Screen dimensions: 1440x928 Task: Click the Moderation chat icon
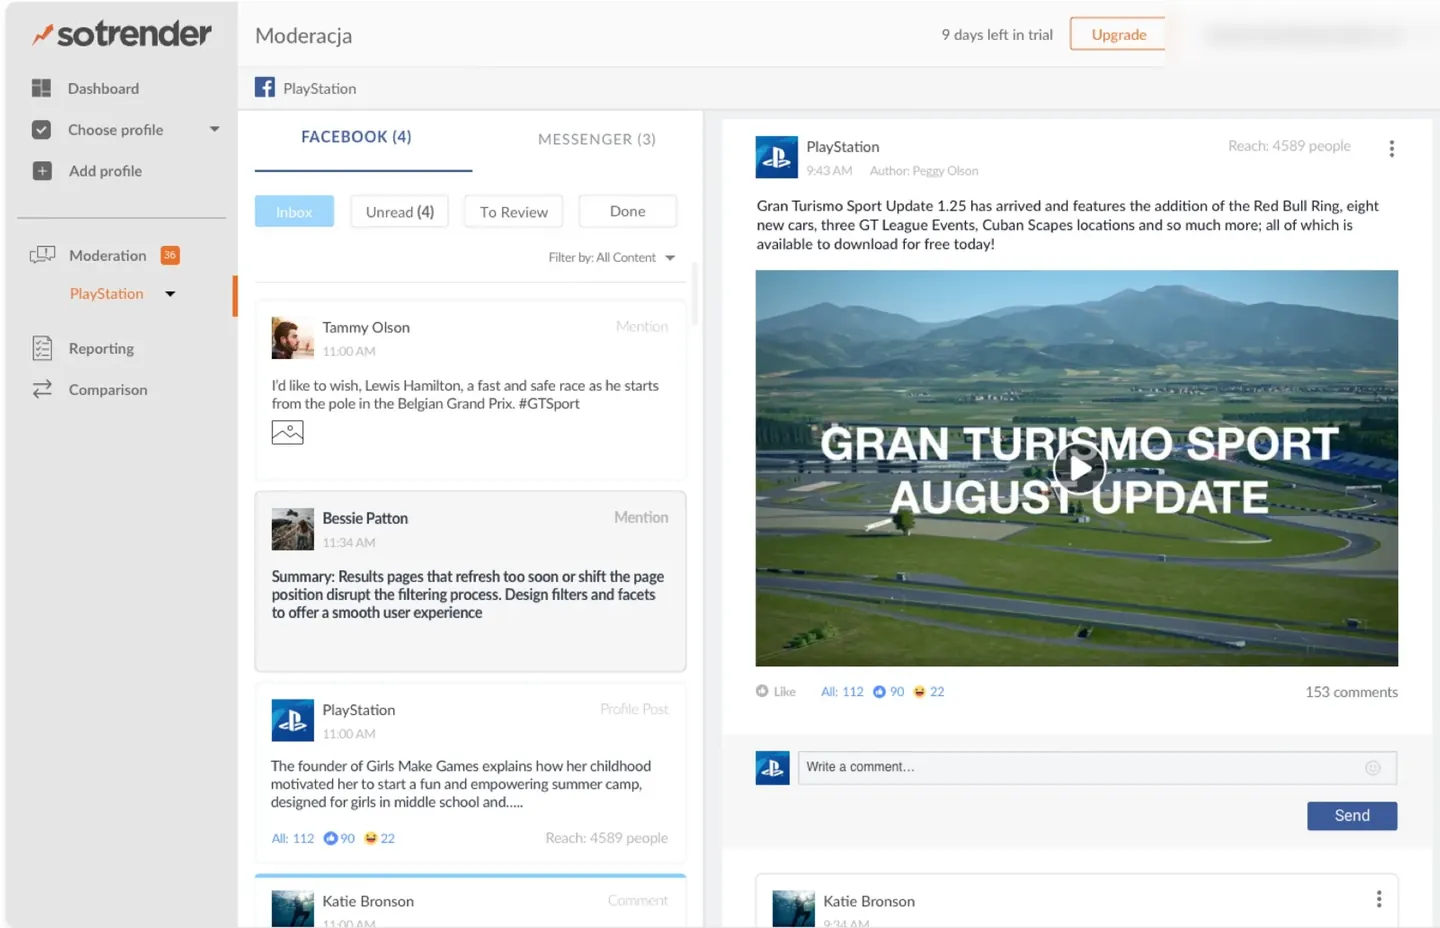tap(42, 255)
